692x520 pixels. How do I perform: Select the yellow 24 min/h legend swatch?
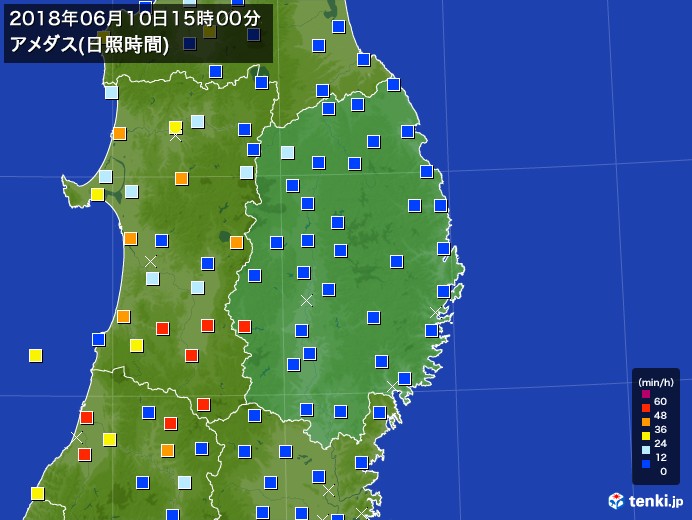pos(646,436)
